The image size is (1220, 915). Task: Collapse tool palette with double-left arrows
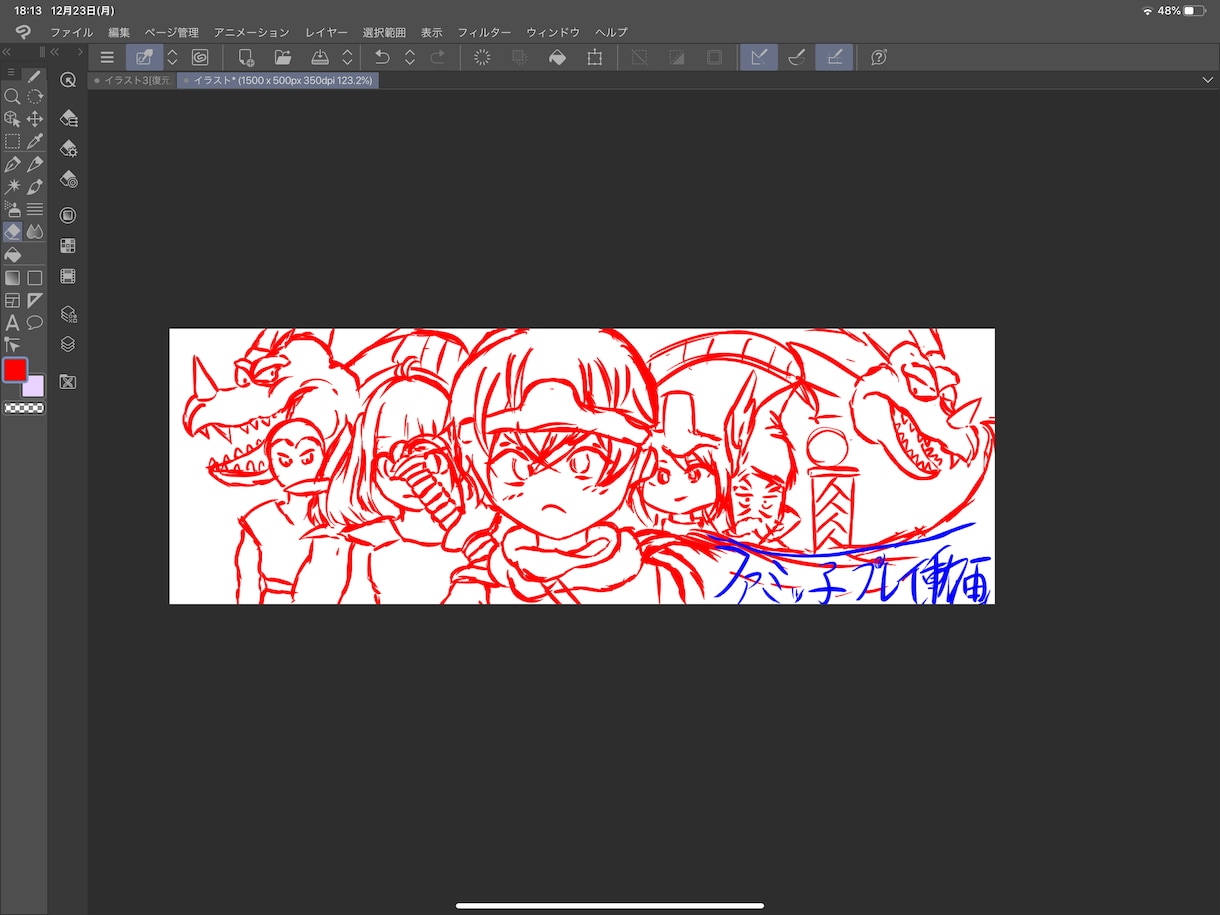tap(6, 51)
